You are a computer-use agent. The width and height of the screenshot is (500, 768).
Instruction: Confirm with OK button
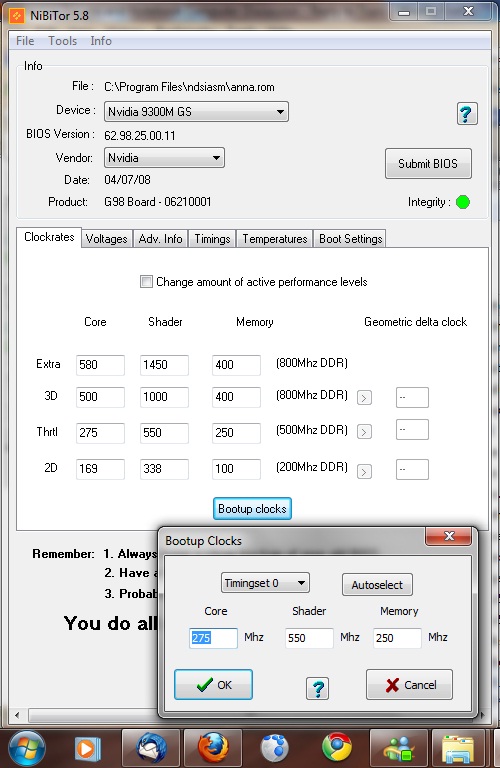(x=214, y=684)
